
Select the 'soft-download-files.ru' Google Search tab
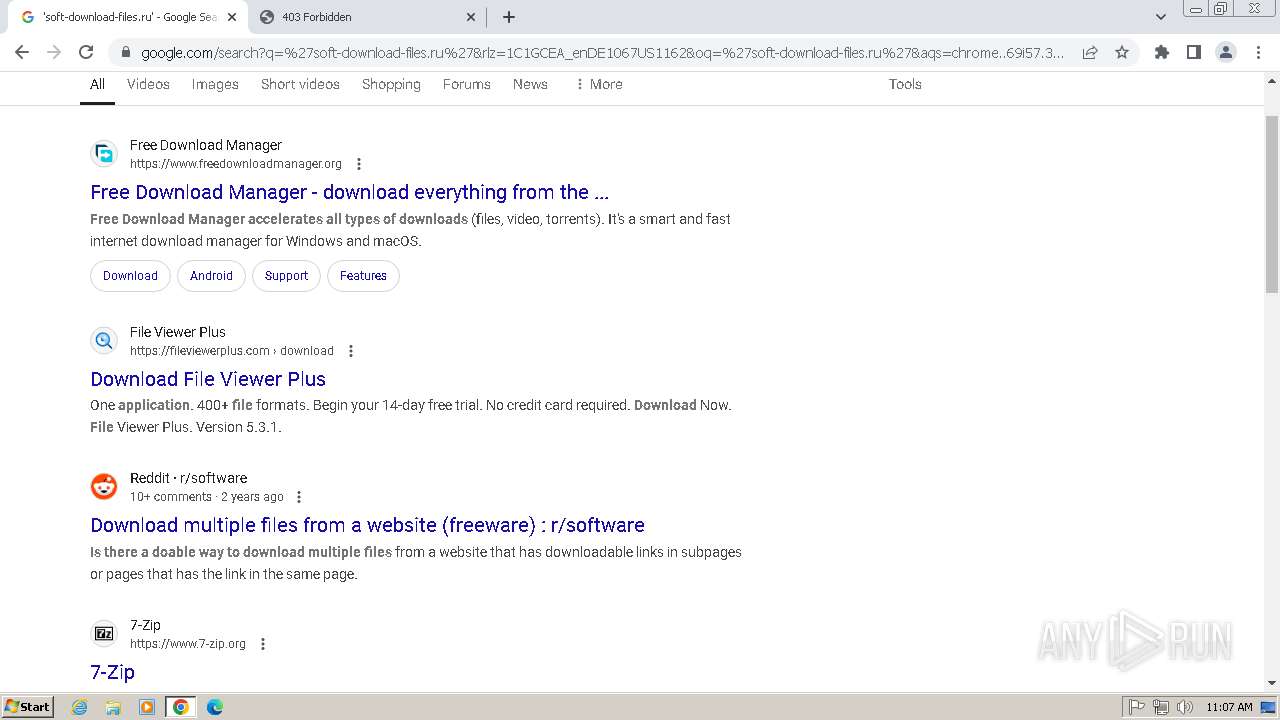coord(128,17)
